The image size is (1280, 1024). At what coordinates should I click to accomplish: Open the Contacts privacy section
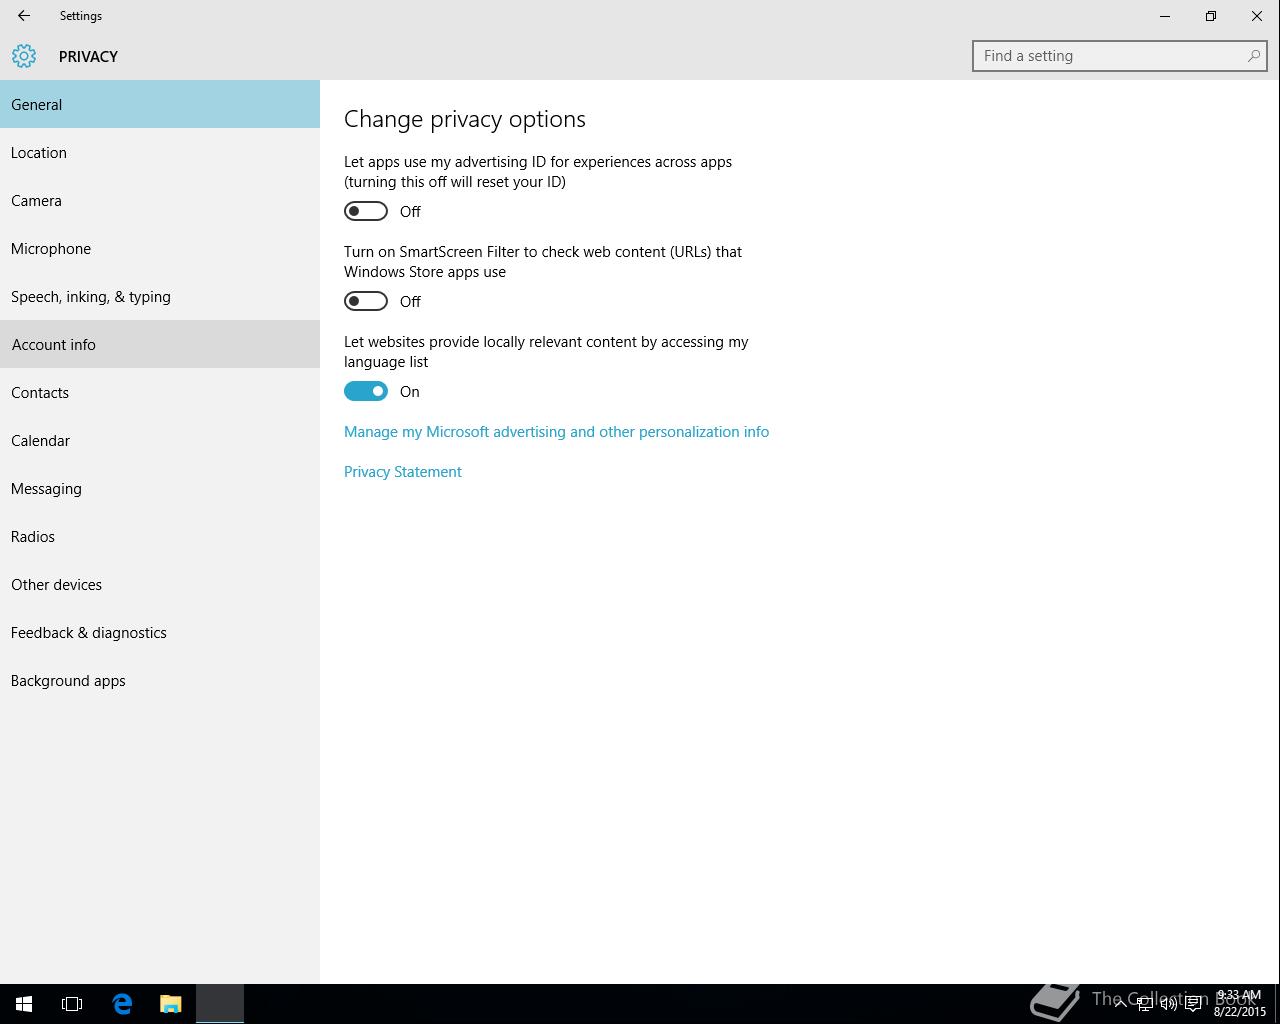pos(160,392)
